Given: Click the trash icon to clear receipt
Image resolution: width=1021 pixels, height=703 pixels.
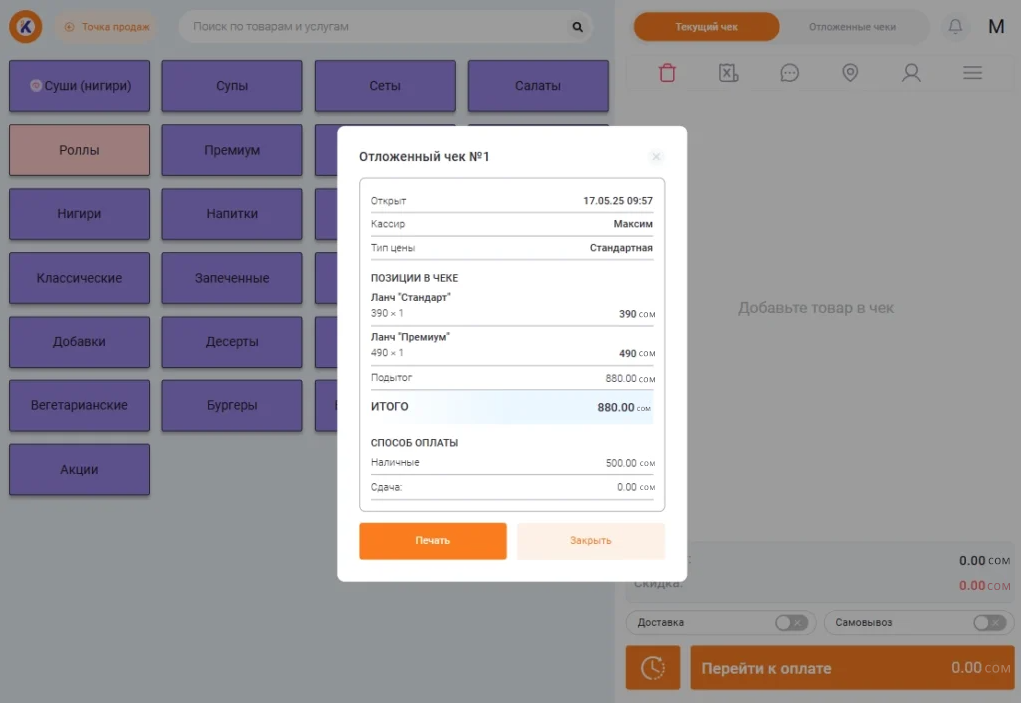Looking at the screenshot, I should 667,73.
